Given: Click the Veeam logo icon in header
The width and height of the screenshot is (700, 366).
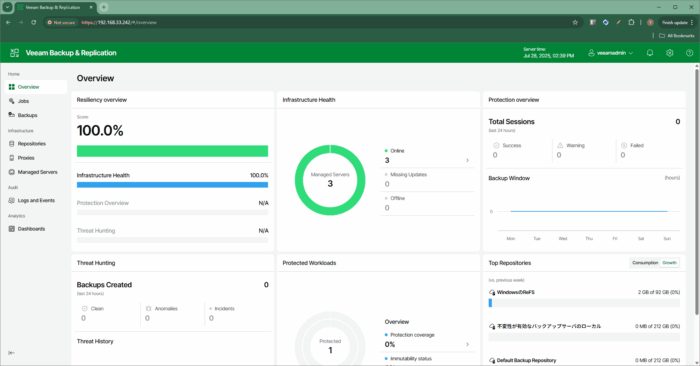Looking at the screenshot, I should tap(15, 53).
